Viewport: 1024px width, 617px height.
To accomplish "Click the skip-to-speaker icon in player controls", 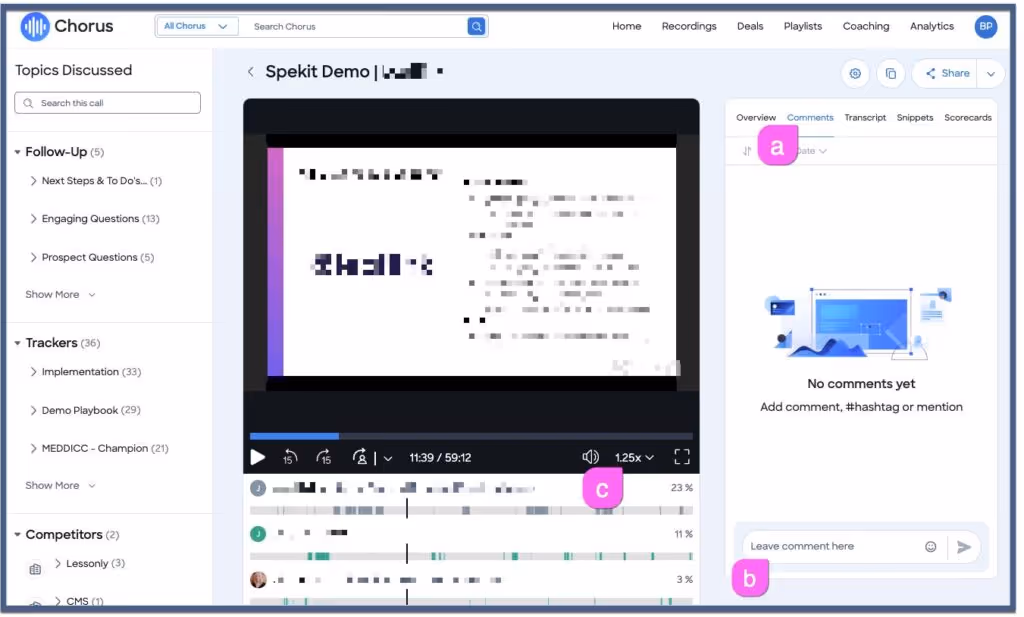I will pyautogui.click(x=360, y=458).
